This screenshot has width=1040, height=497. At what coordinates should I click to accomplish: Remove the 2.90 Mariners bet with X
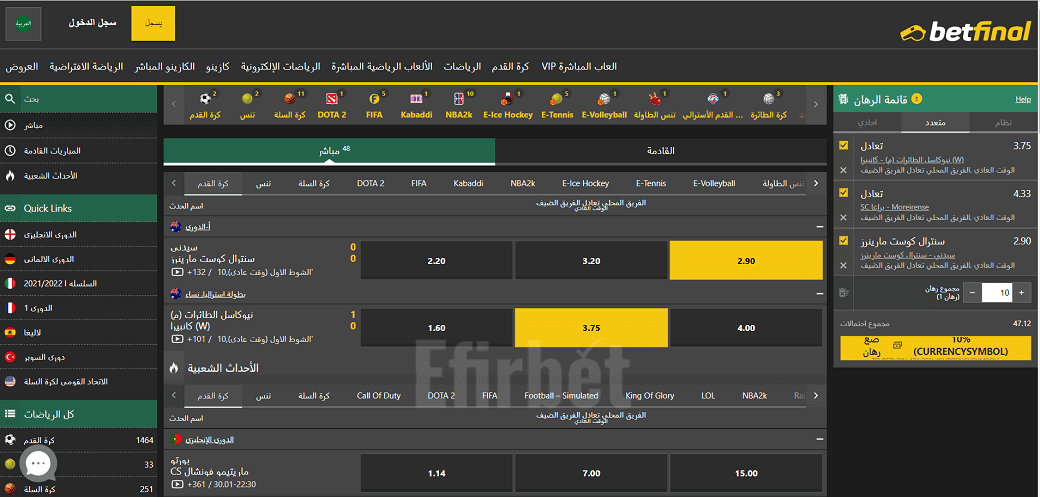pyautogui.click(x=843, y=265)
